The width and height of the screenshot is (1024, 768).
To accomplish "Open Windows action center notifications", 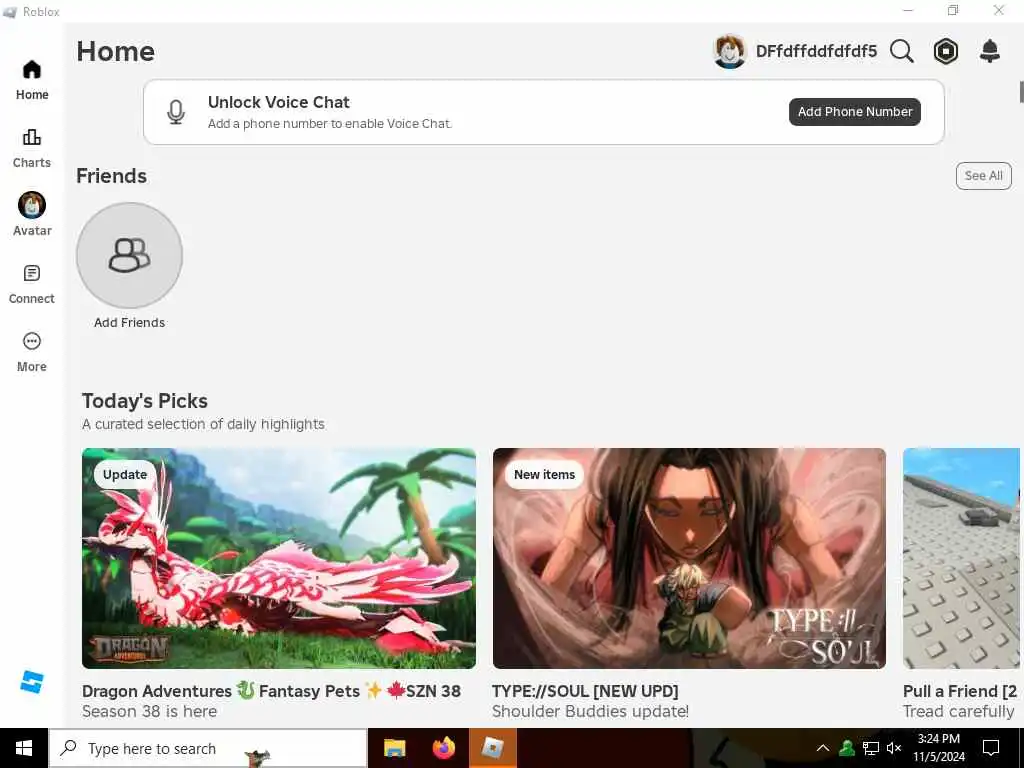I will [991, 748].
